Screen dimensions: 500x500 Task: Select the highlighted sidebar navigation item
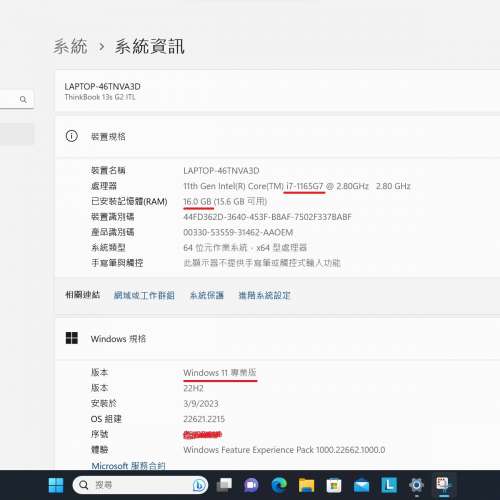point(17,134)
